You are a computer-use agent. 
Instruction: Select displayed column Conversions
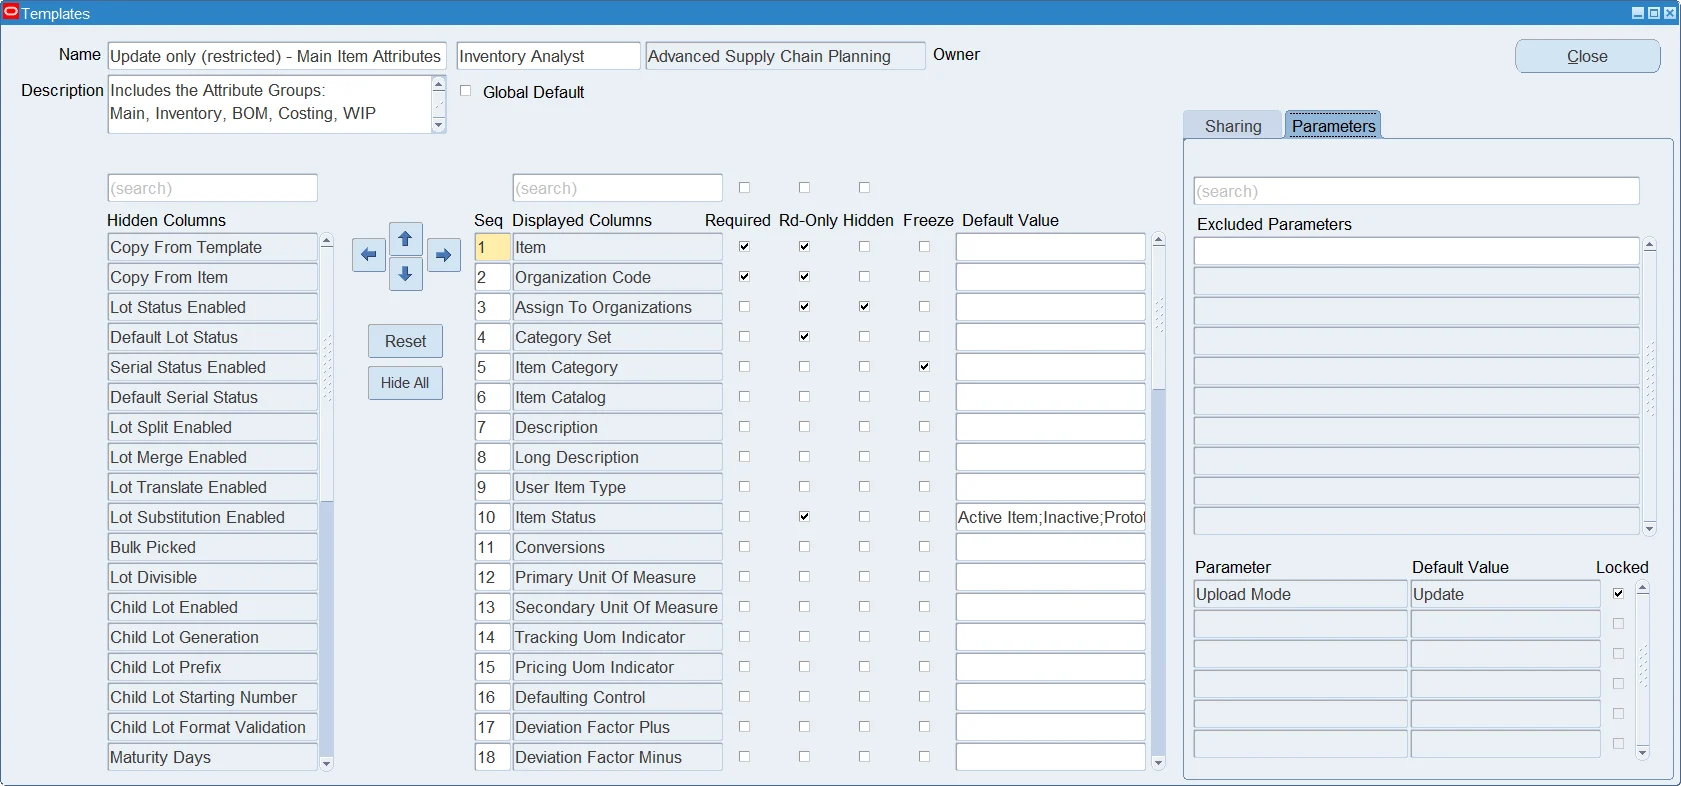pos(617,547)
